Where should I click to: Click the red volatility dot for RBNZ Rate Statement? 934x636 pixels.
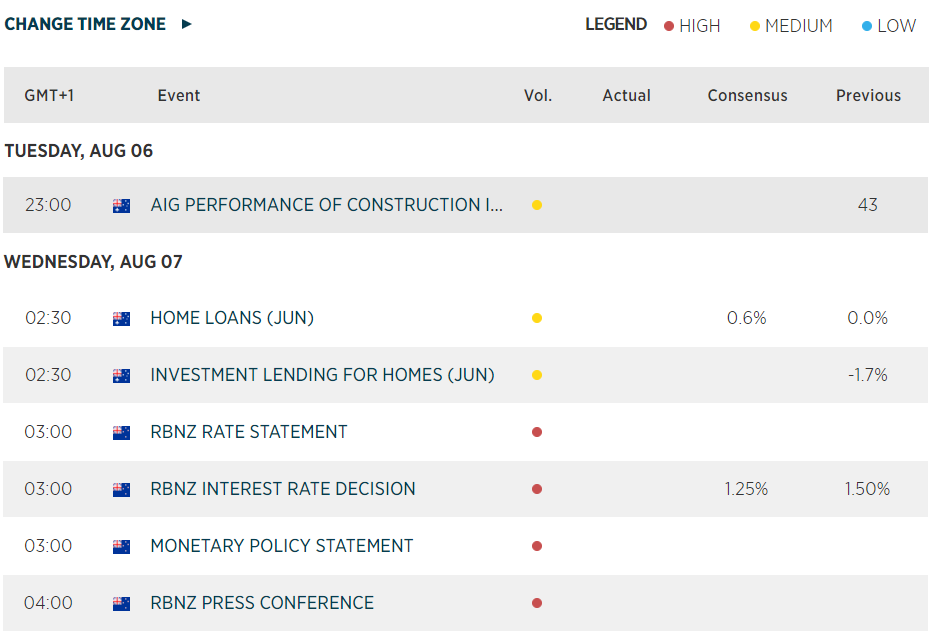pyautogui.click(x=537, y=433)
